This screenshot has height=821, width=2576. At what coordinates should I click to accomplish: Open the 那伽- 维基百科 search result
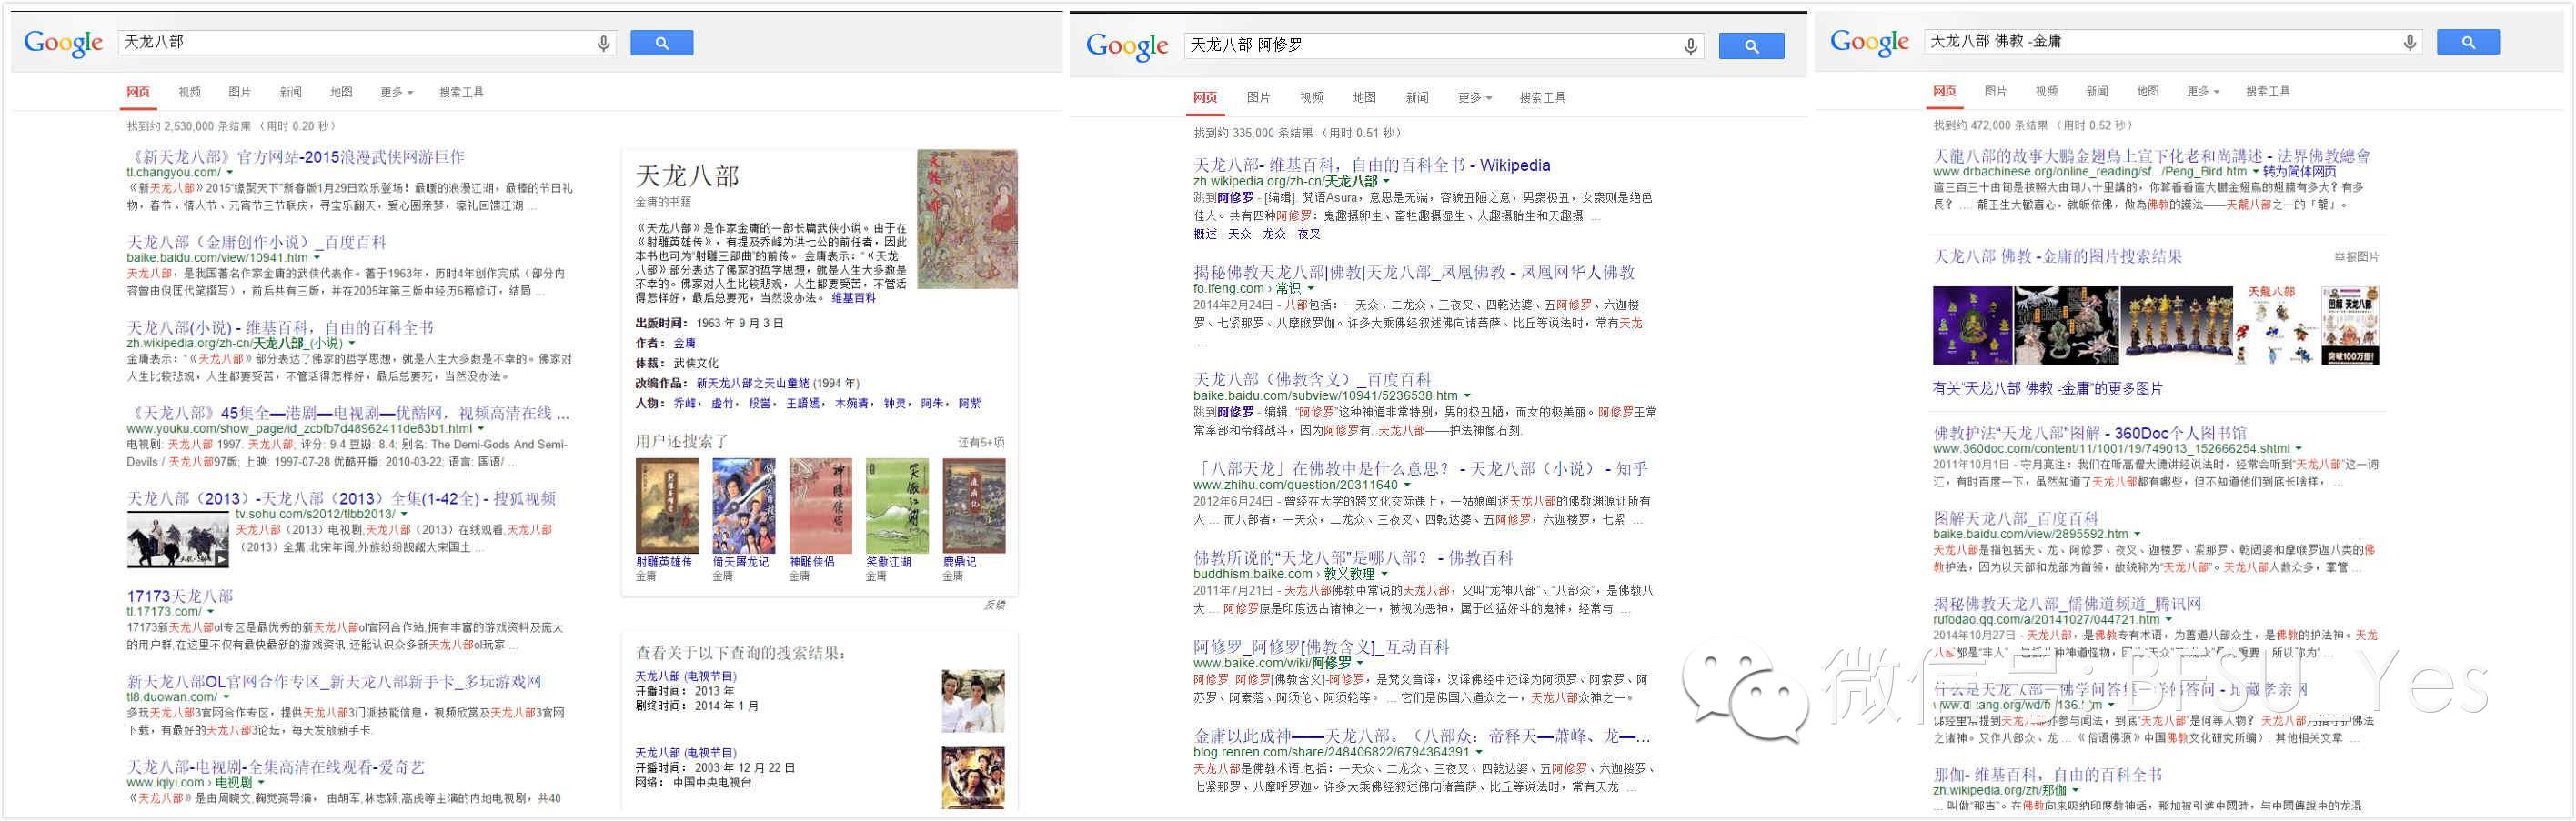2047,774
